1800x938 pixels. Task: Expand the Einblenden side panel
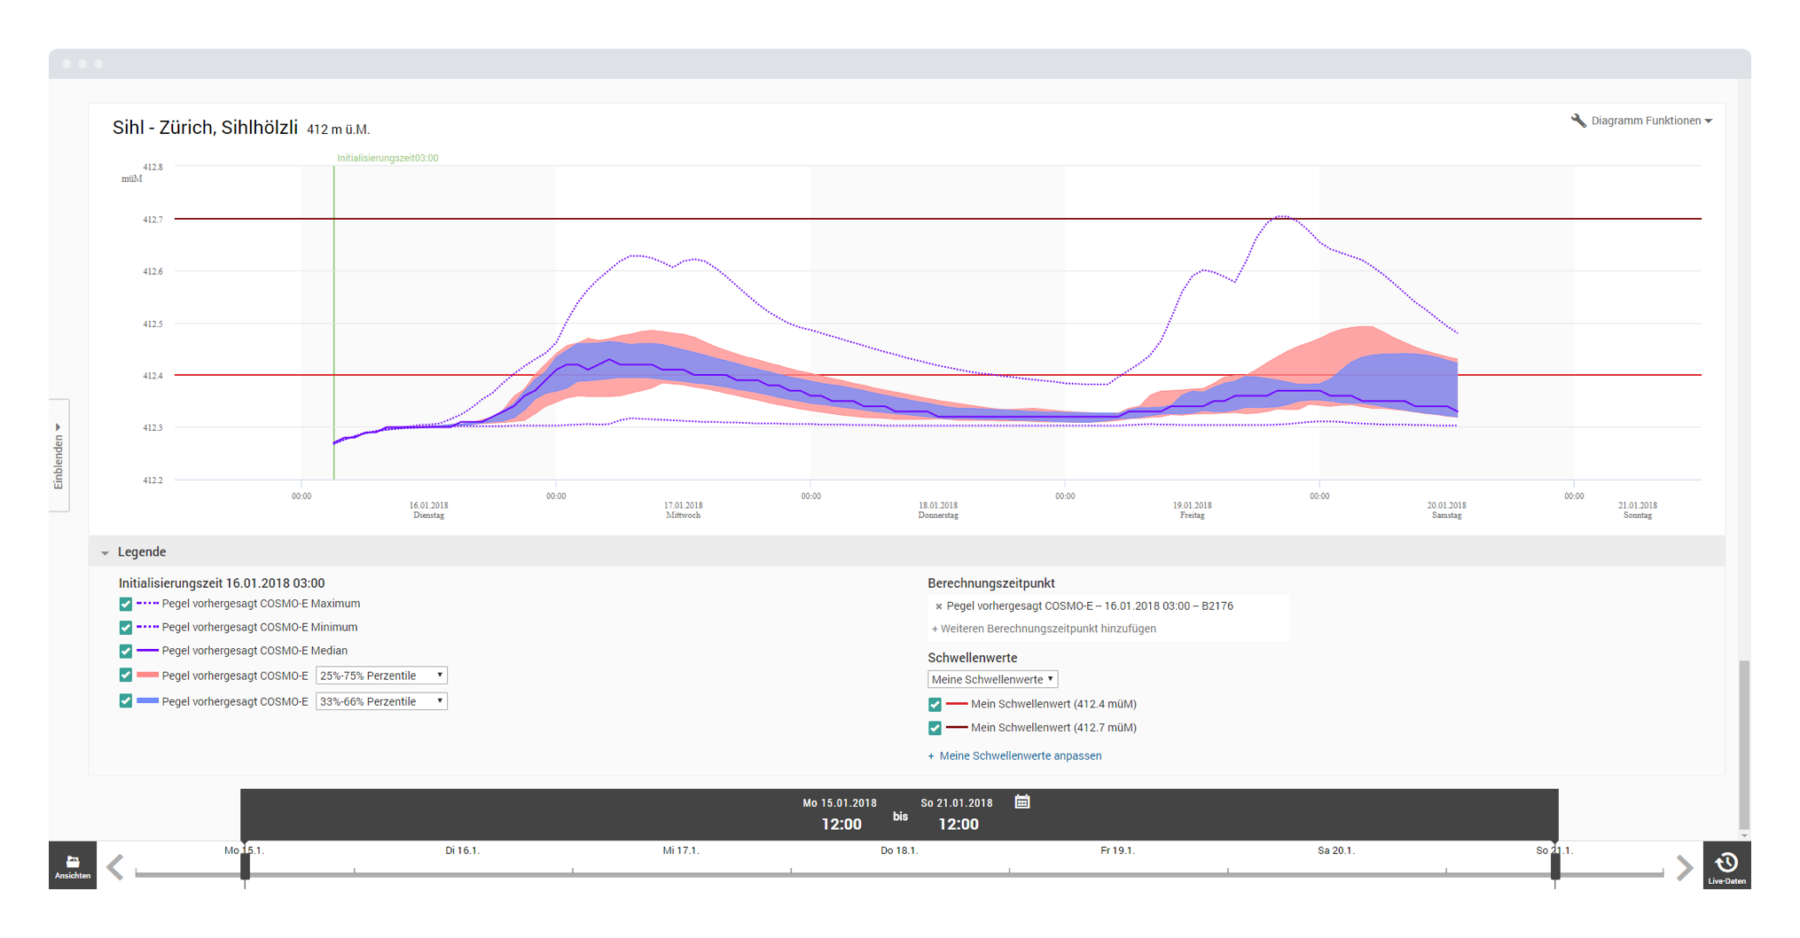(59, 455)
